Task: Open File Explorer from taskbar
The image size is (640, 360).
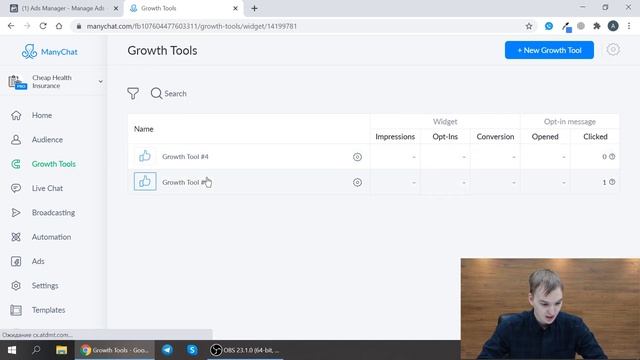Action: click(62, 350)
